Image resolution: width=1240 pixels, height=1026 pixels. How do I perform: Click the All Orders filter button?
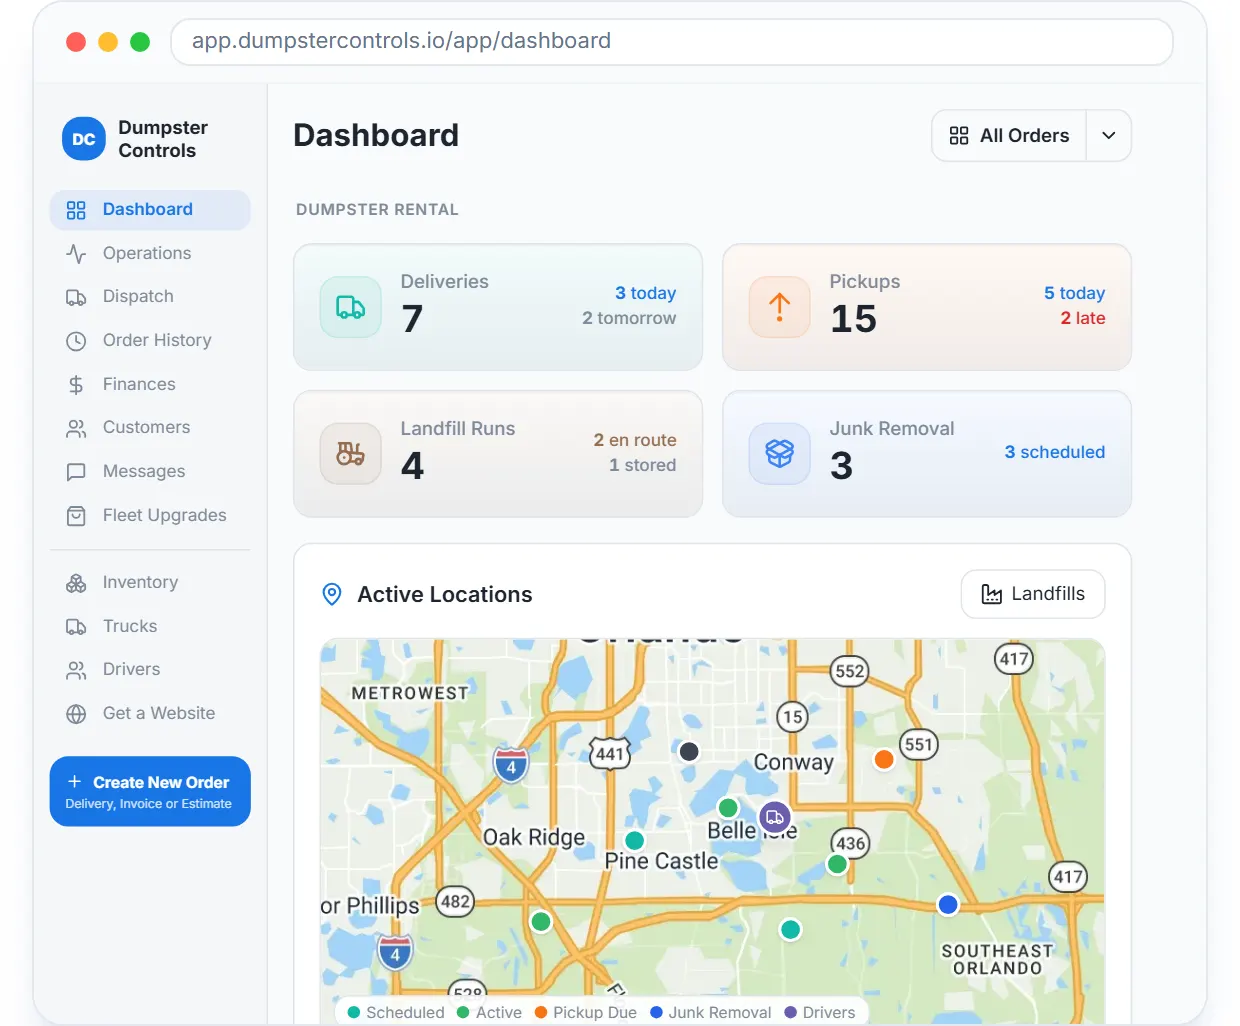[1009, 136]
